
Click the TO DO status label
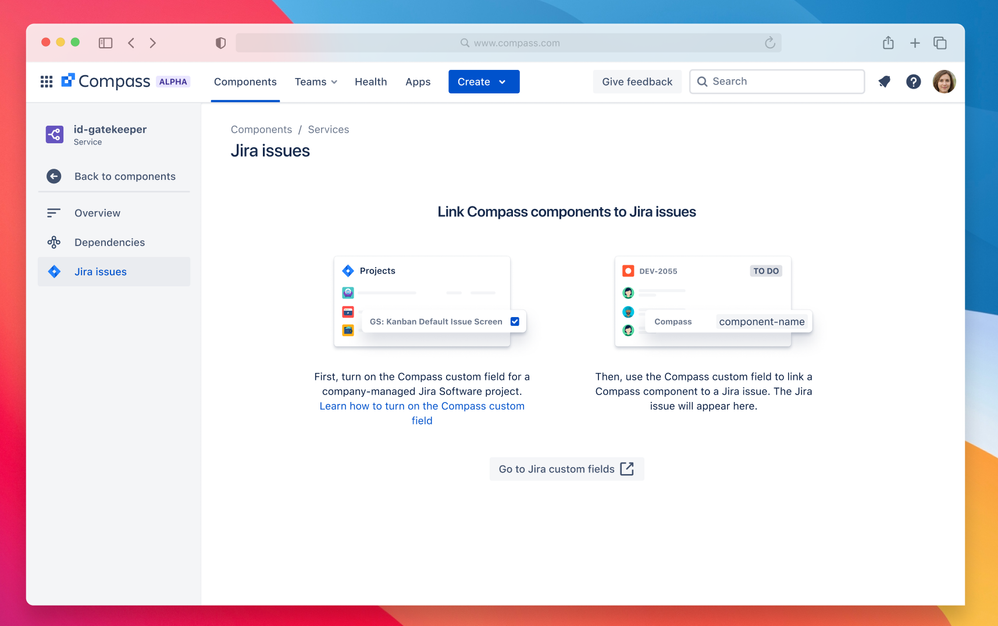coord(766,271)
